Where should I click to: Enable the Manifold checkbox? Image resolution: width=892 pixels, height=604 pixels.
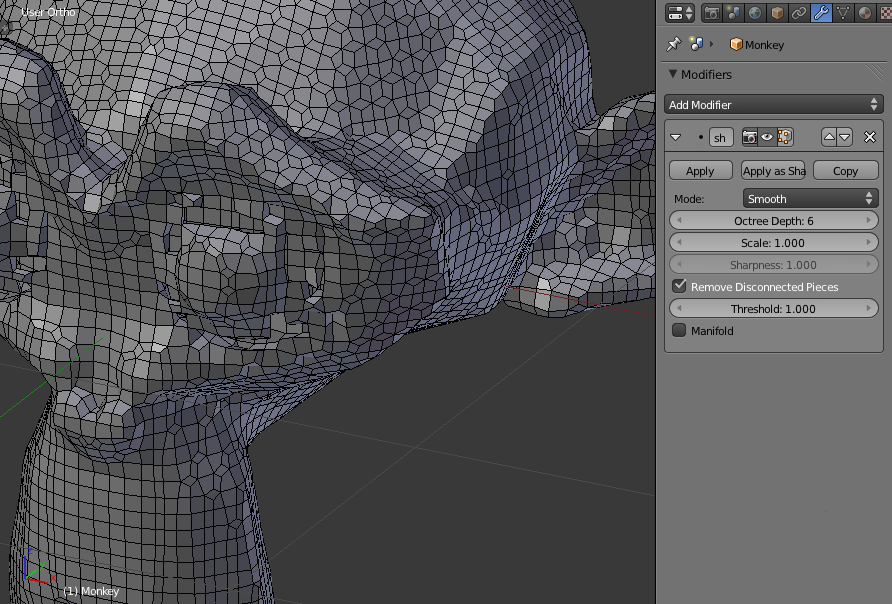point(679,330)
